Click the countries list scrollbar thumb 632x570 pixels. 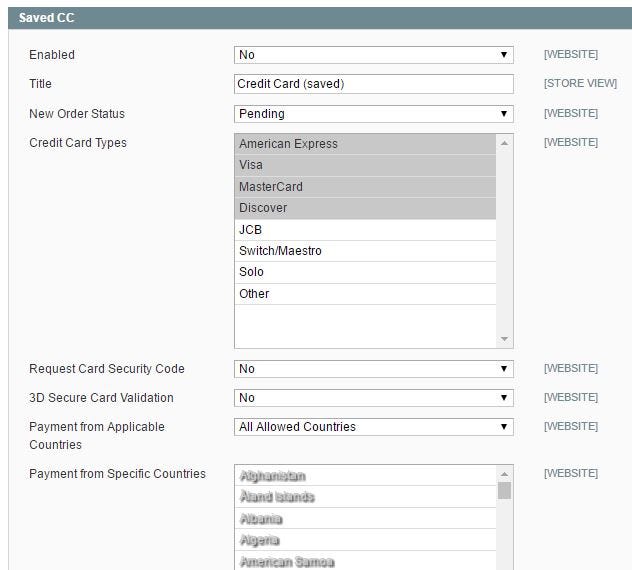pyautogui.click(x=504, y=491)
